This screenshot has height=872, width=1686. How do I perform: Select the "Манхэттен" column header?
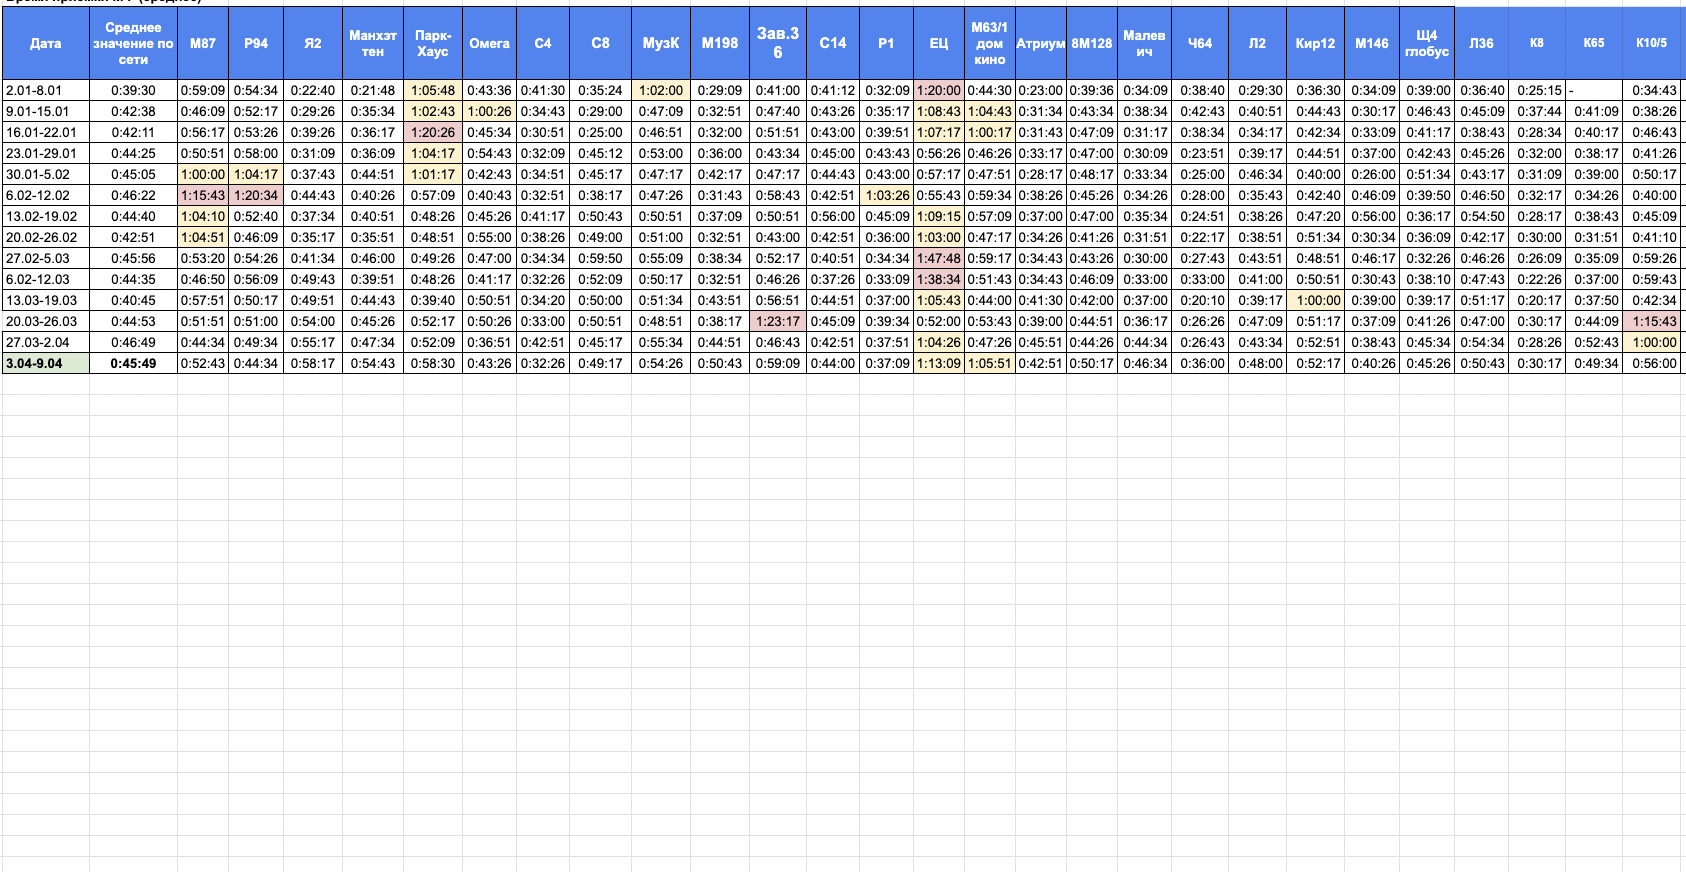point(373,43)
